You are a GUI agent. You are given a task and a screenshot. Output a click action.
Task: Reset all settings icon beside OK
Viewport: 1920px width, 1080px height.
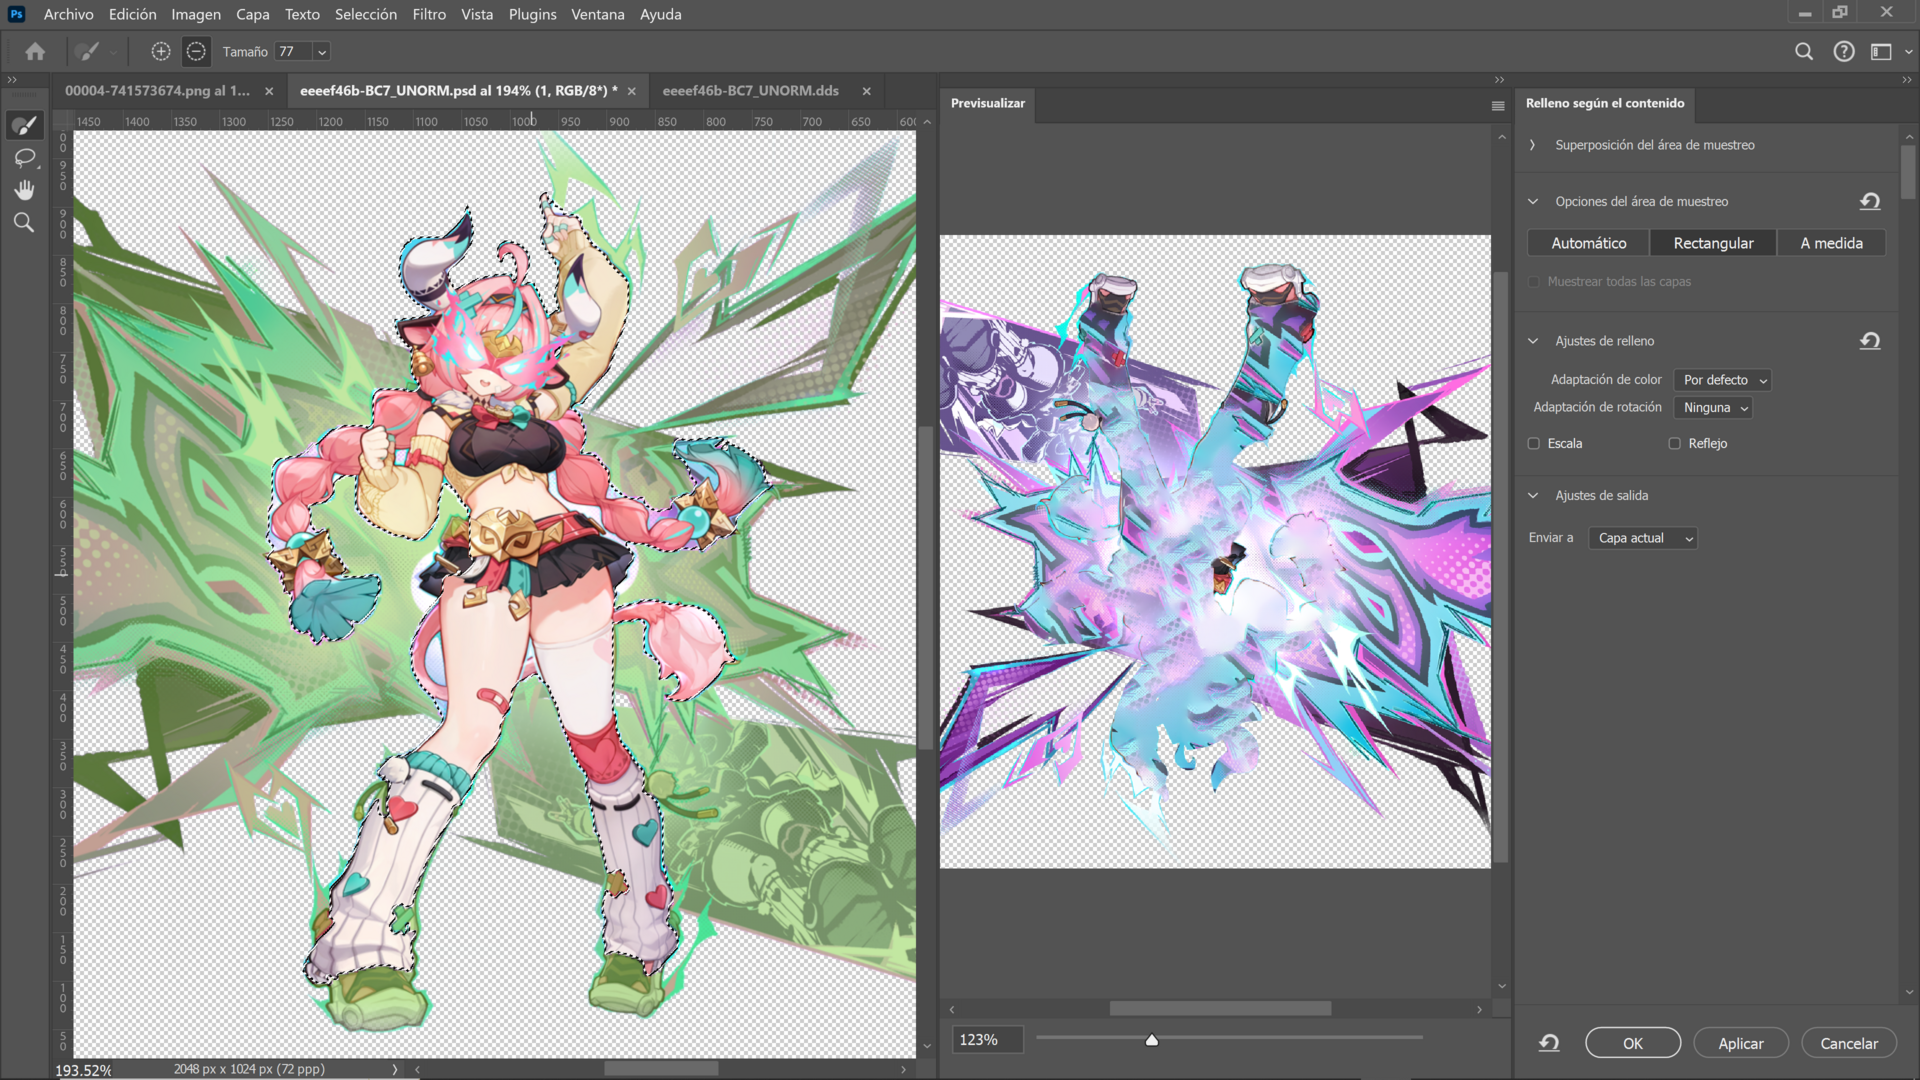1549,1043
